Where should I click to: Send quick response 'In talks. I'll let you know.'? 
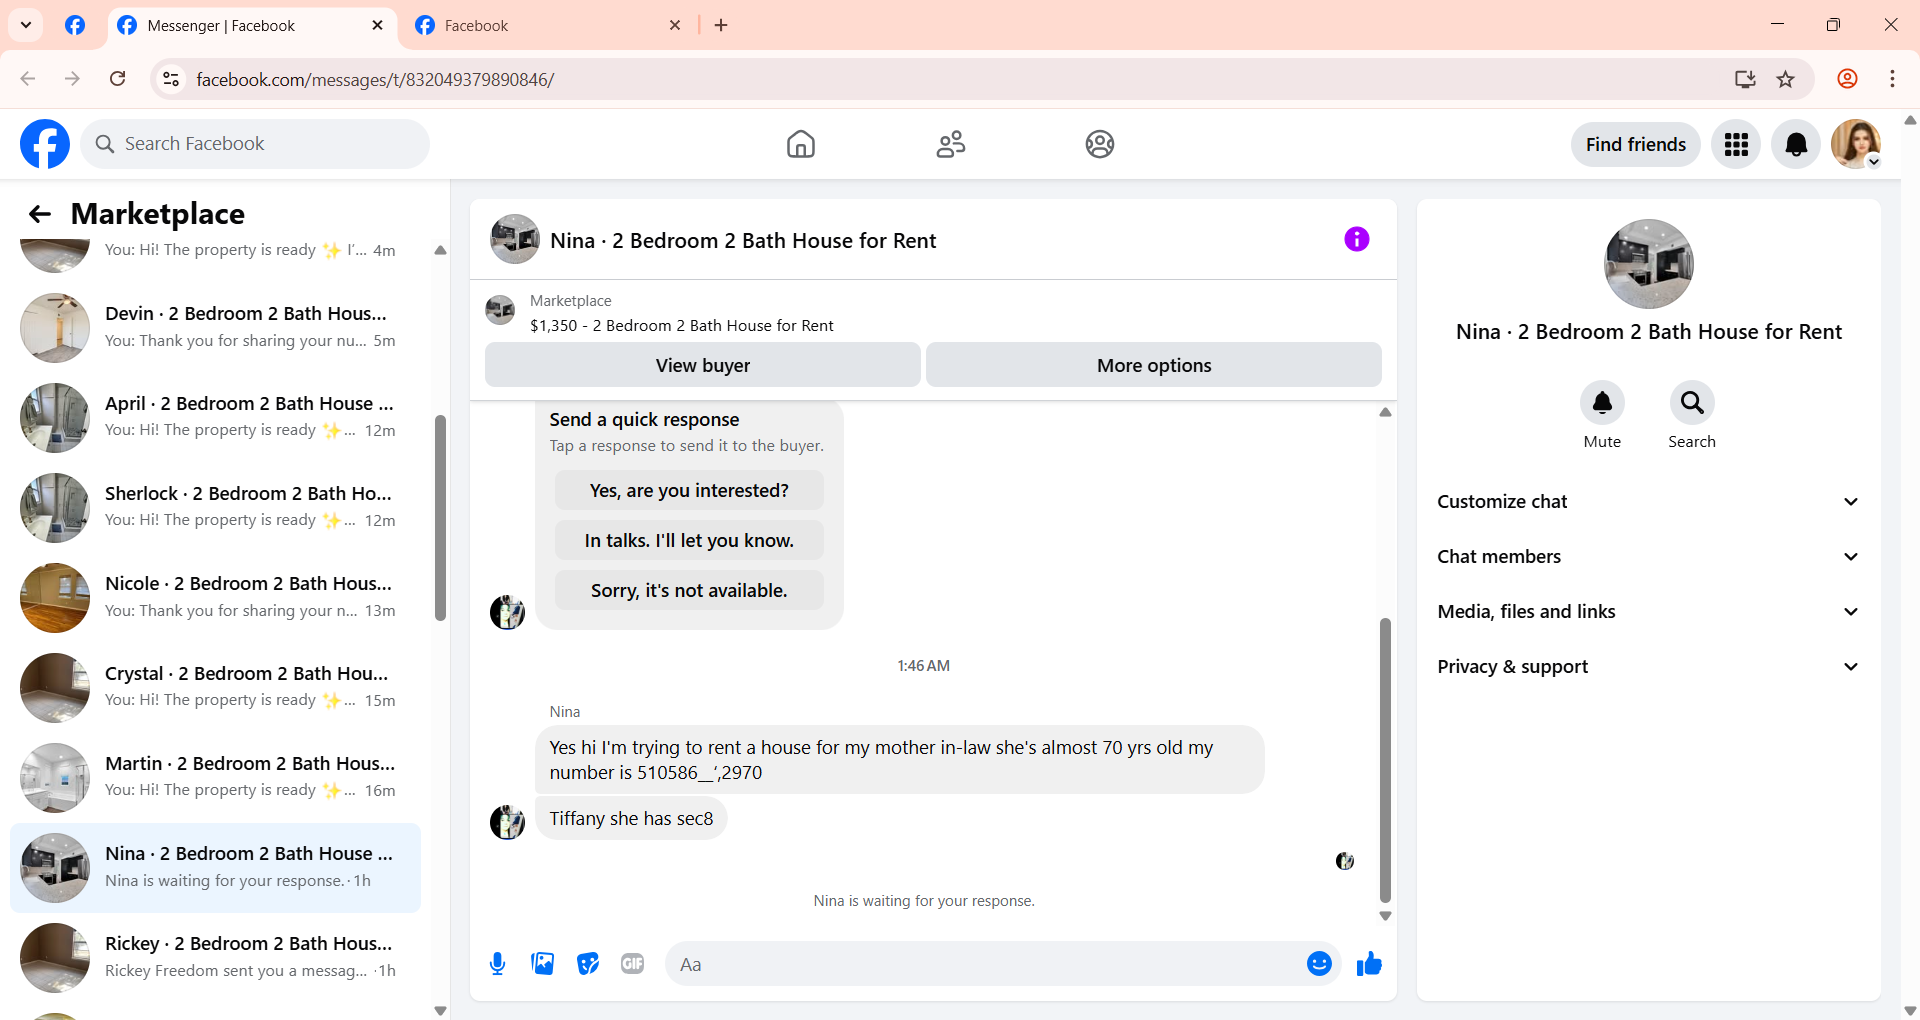(689, 541)
